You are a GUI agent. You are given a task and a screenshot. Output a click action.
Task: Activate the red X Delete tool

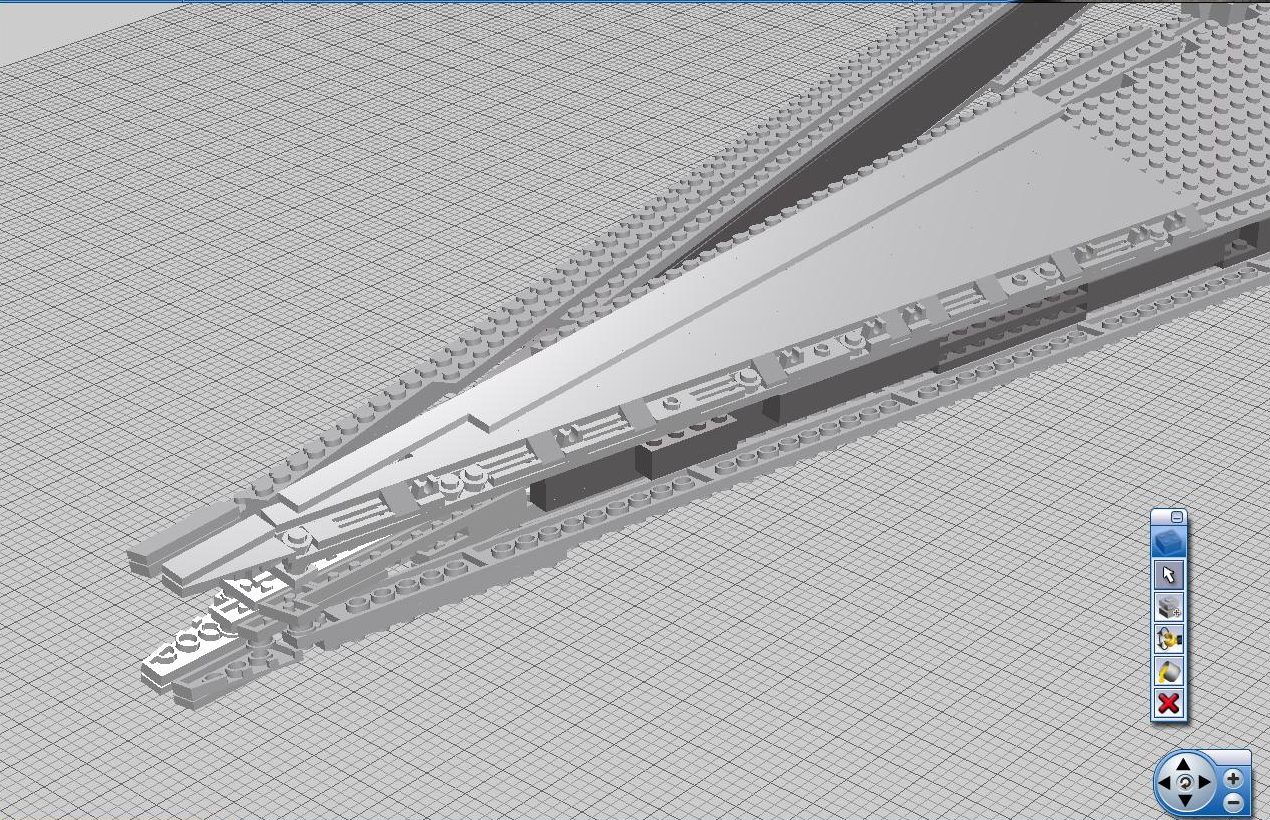[x=1168, y=703]
